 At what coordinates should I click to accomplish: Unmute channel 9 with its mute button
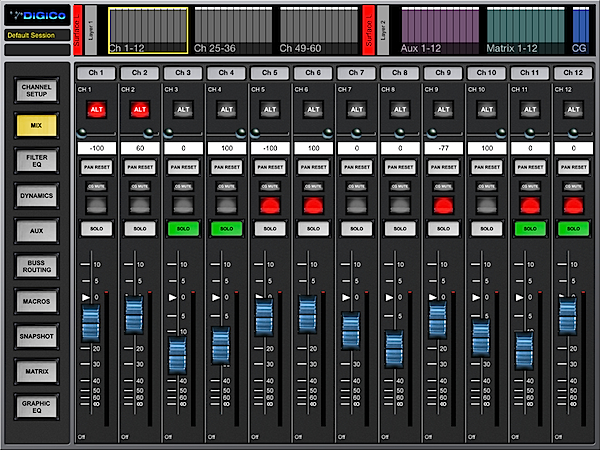click(443, 205)
